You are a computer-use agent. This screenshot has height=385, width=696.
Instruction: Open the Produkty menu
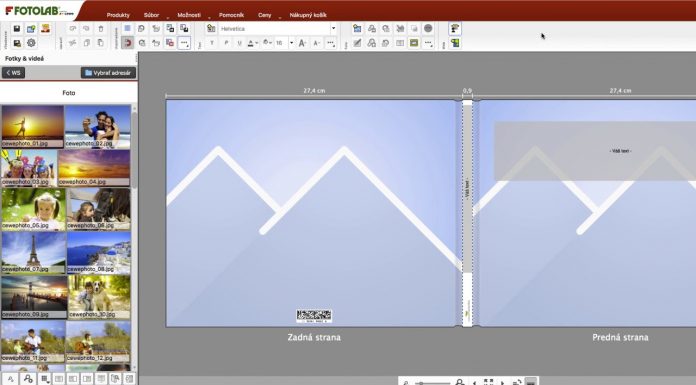click(118, 15)
